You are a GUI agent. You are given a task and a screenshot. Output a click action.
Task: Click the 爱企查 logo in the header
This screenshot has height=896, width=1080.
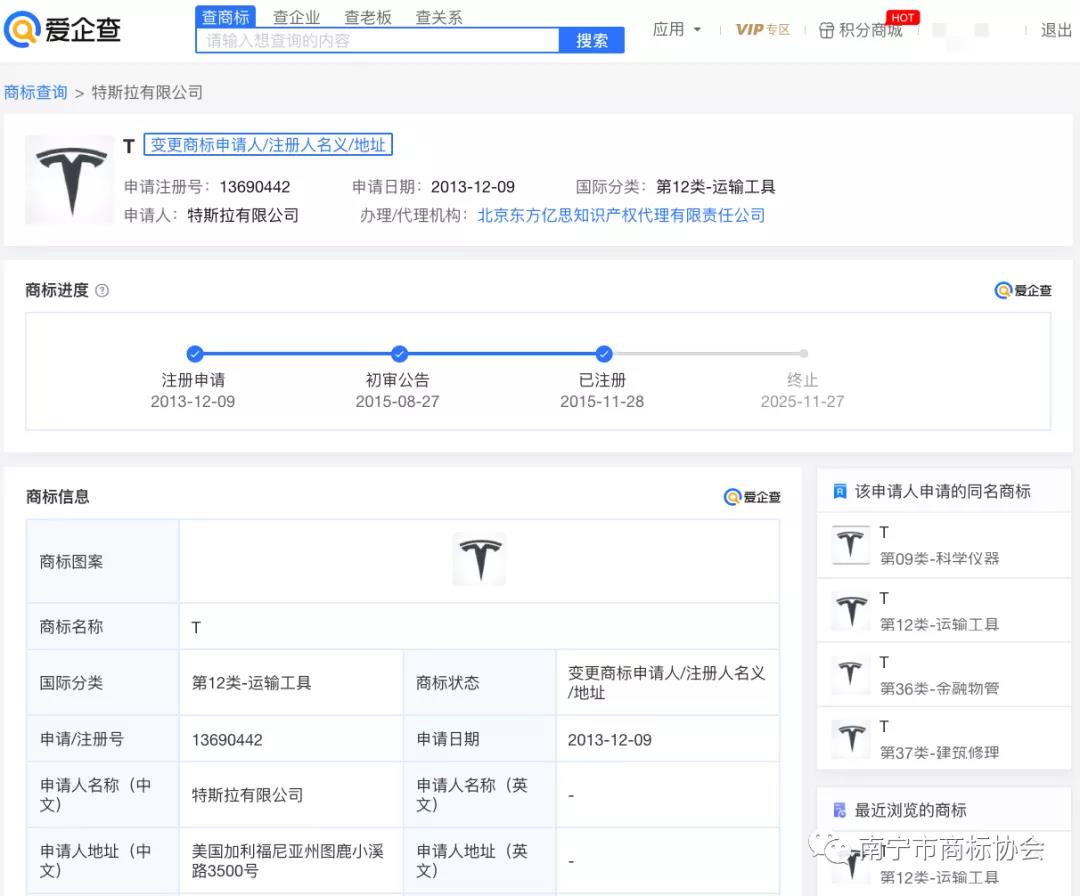click(x=63, y=29)
